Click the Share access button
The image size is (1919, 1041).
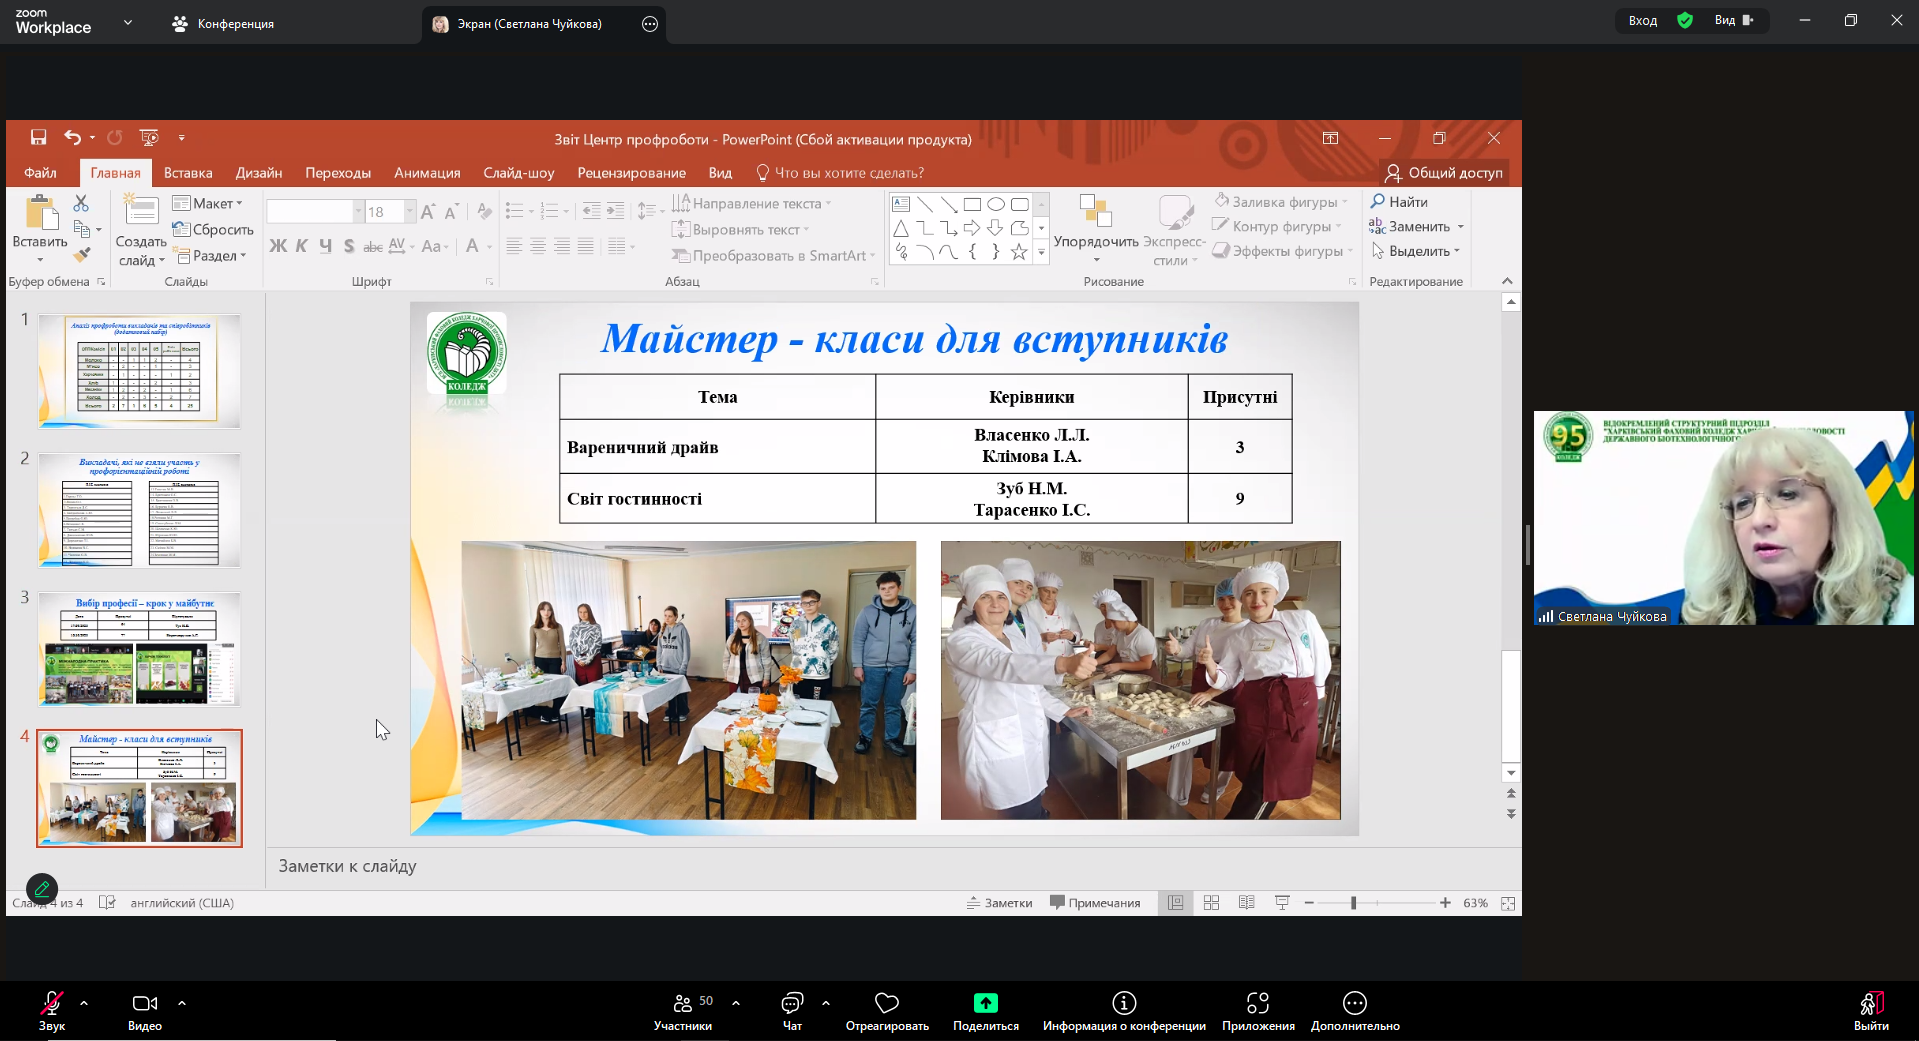1443,173
